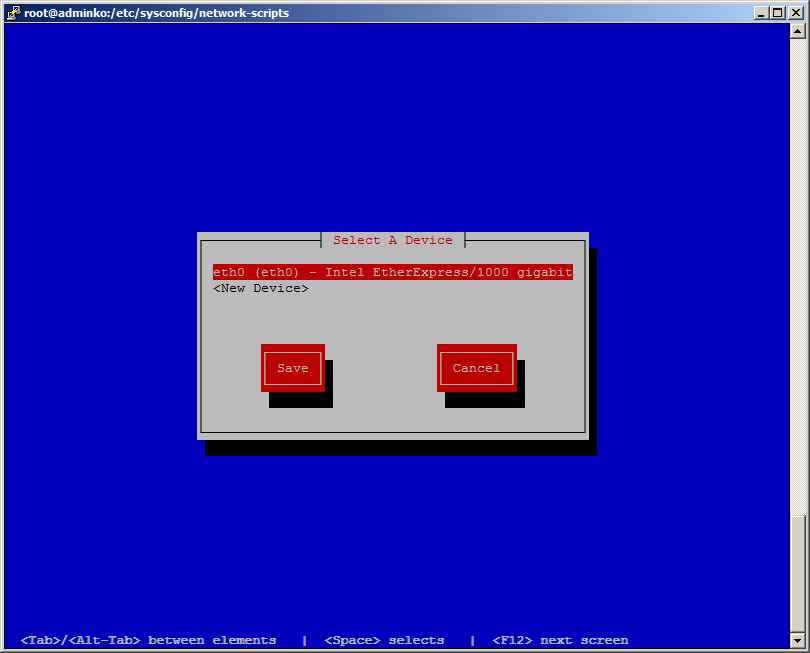The image size is (810, 653).
Task: Choose the <New Device> entry
Action: (261, 288)
